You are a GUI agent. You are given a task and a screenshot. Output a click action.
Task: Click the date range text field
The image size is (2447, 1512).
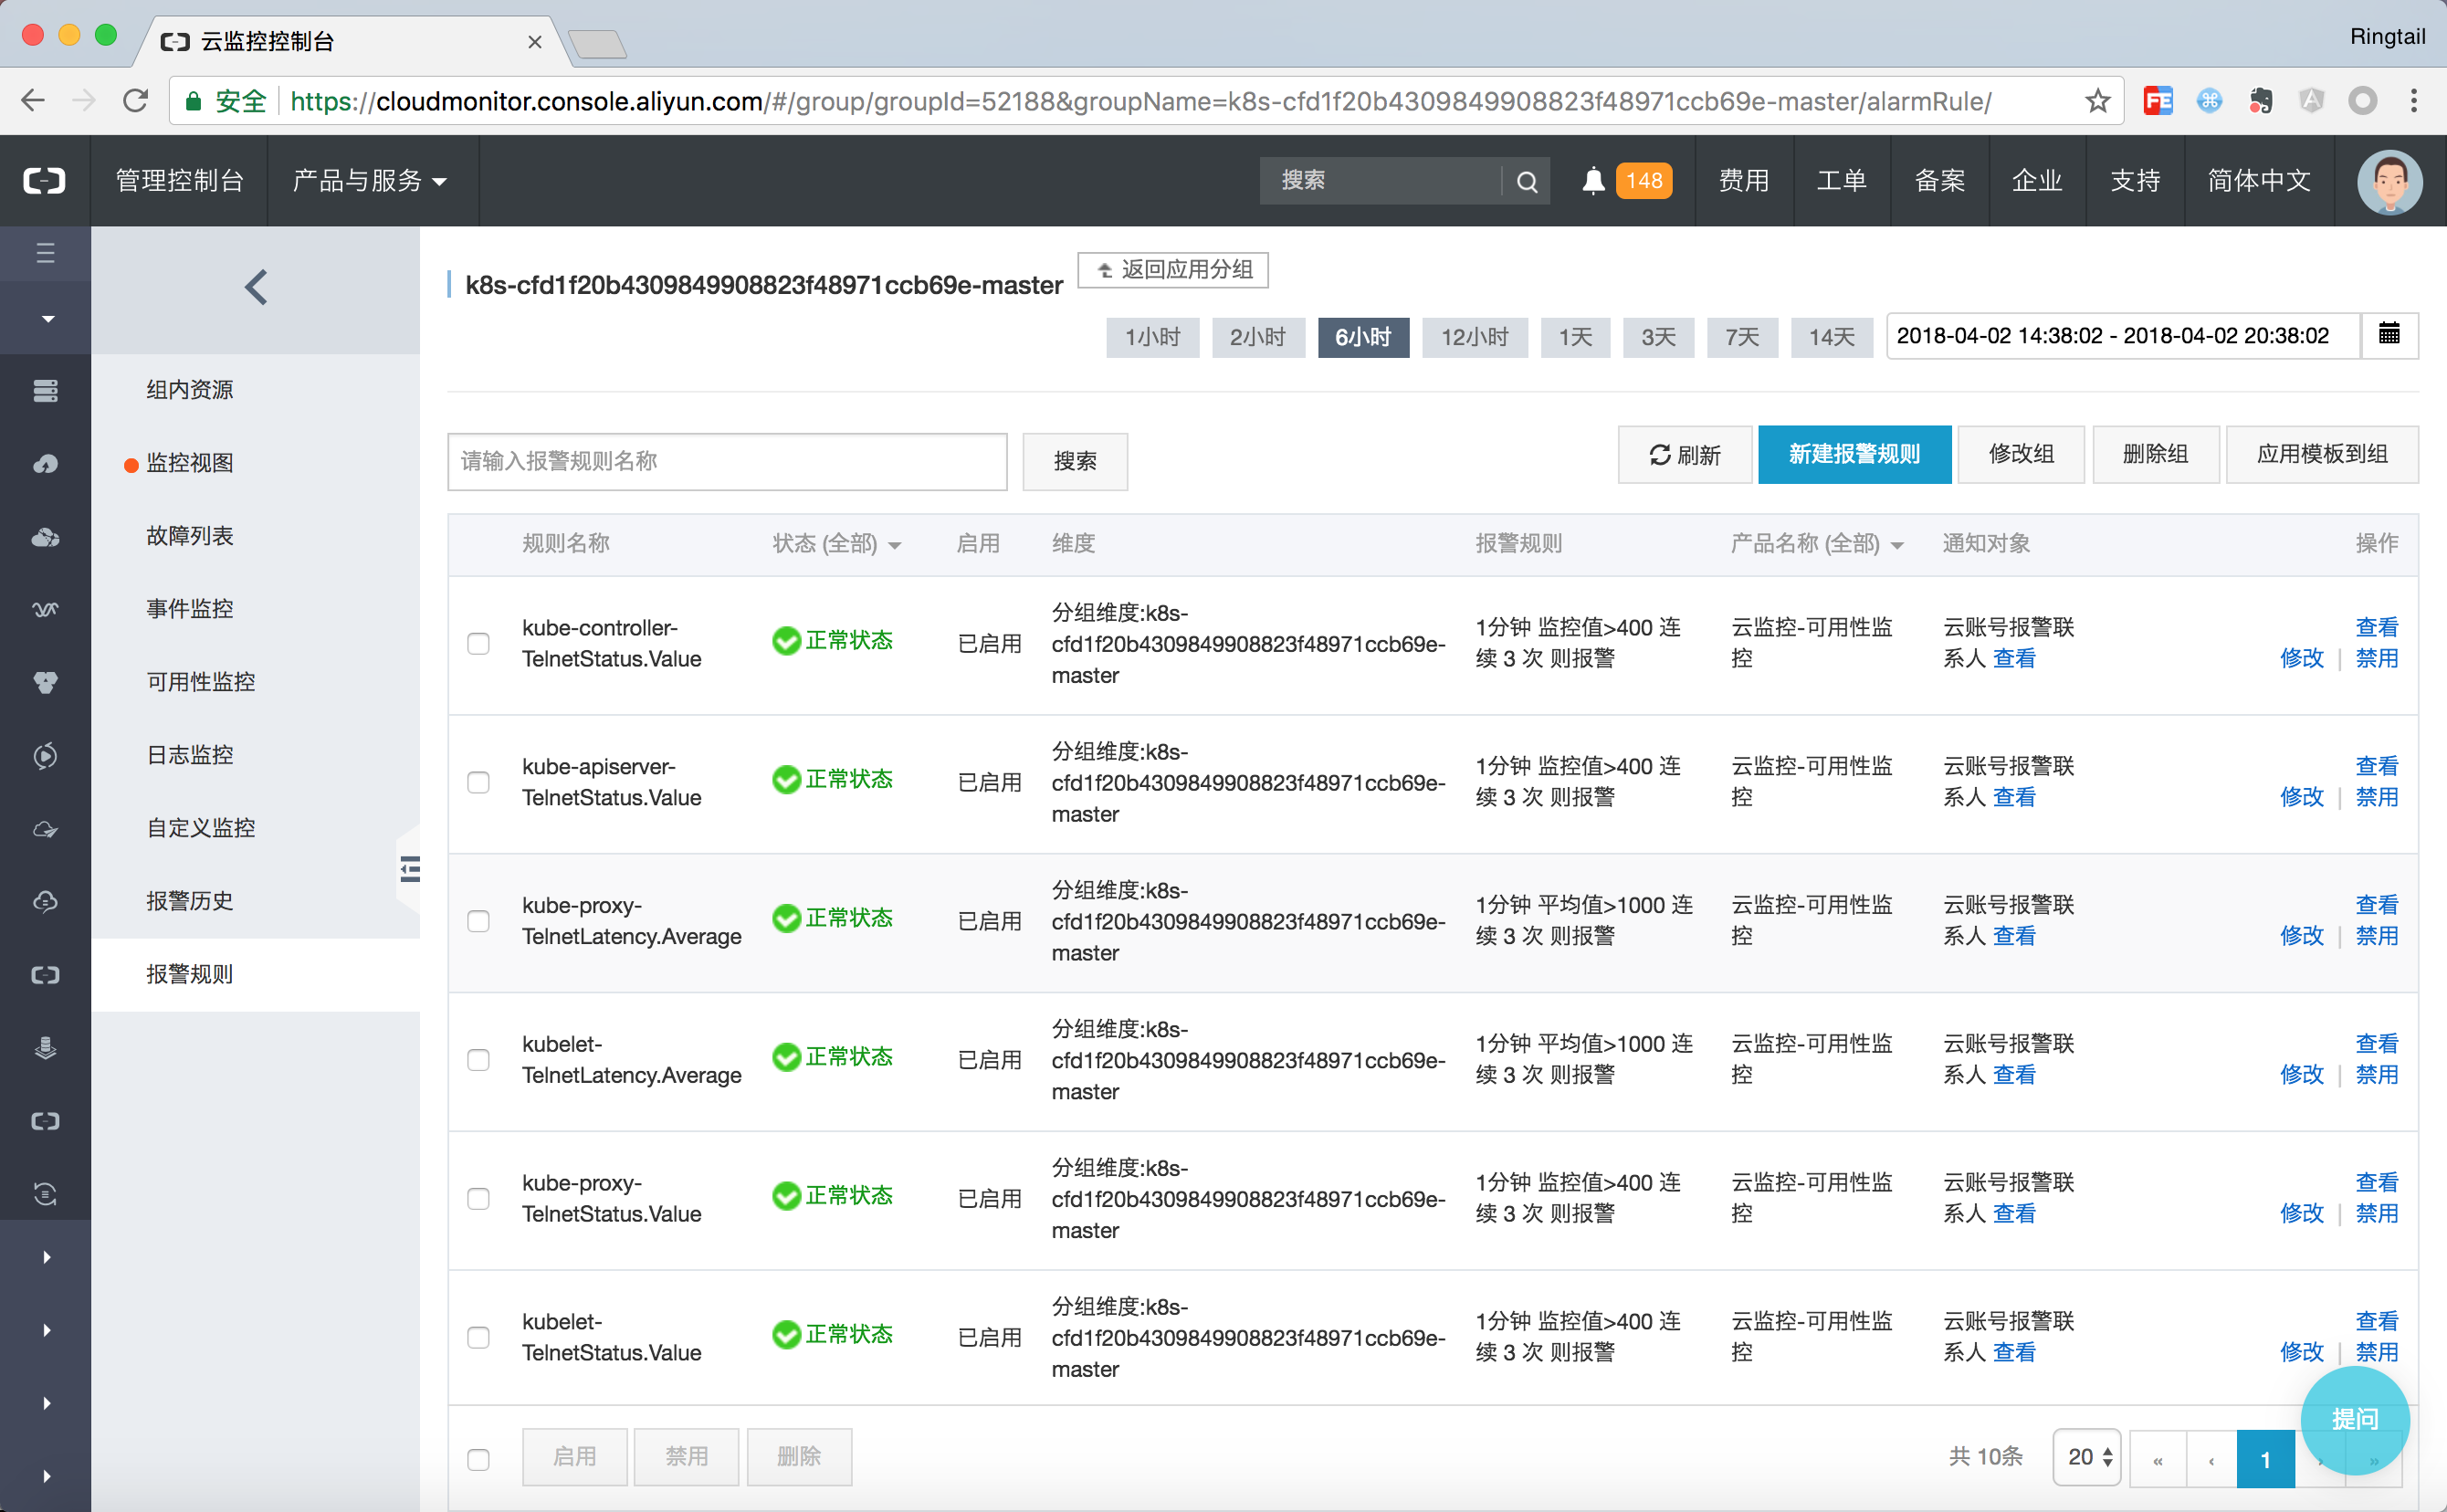2123,335
